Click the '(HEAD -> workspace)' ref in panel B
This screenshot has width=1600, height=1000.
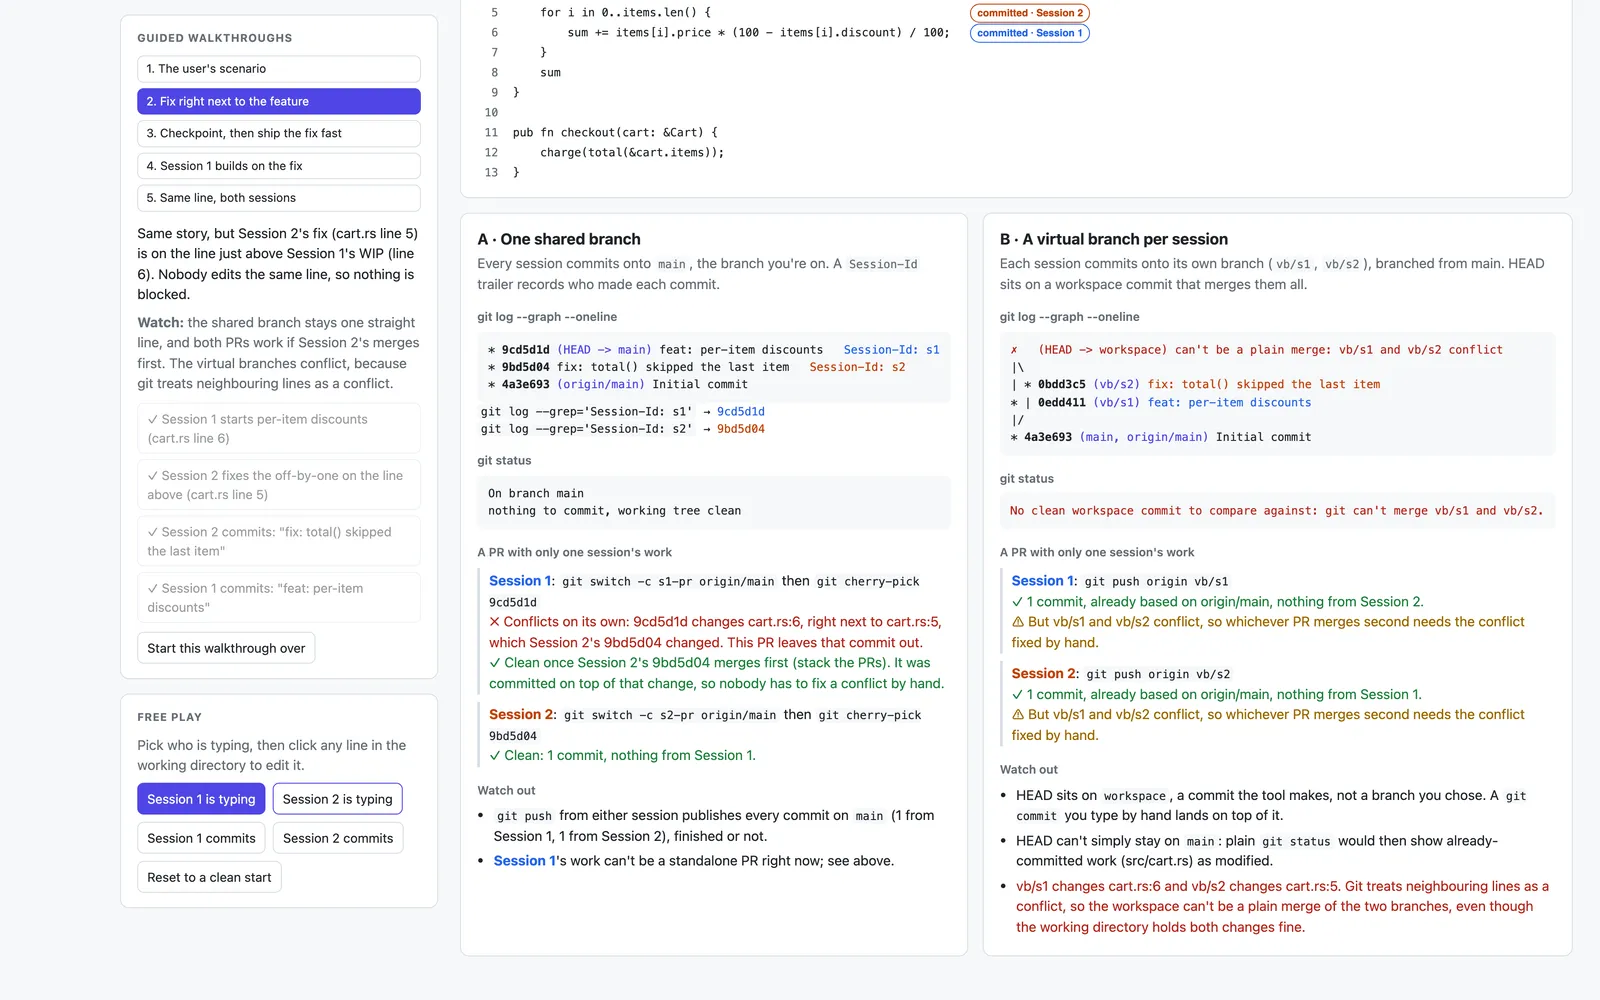pos(1102,350)
